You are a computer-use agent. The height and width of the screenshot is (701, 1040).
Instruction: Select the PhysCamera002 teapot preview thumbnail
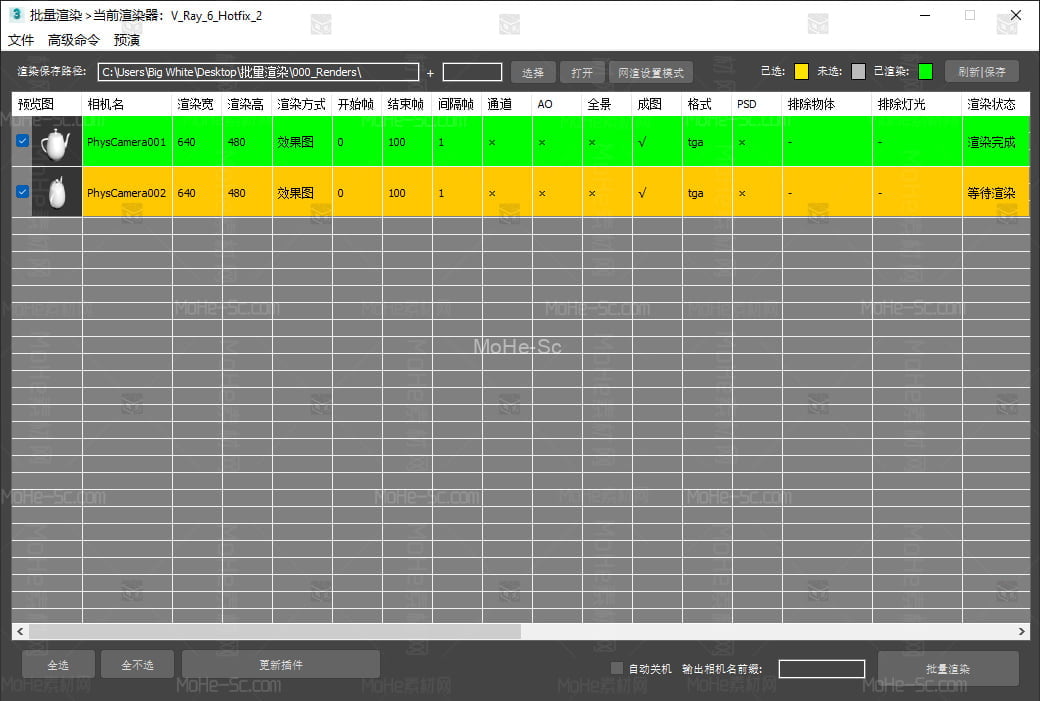pos(56,192)
